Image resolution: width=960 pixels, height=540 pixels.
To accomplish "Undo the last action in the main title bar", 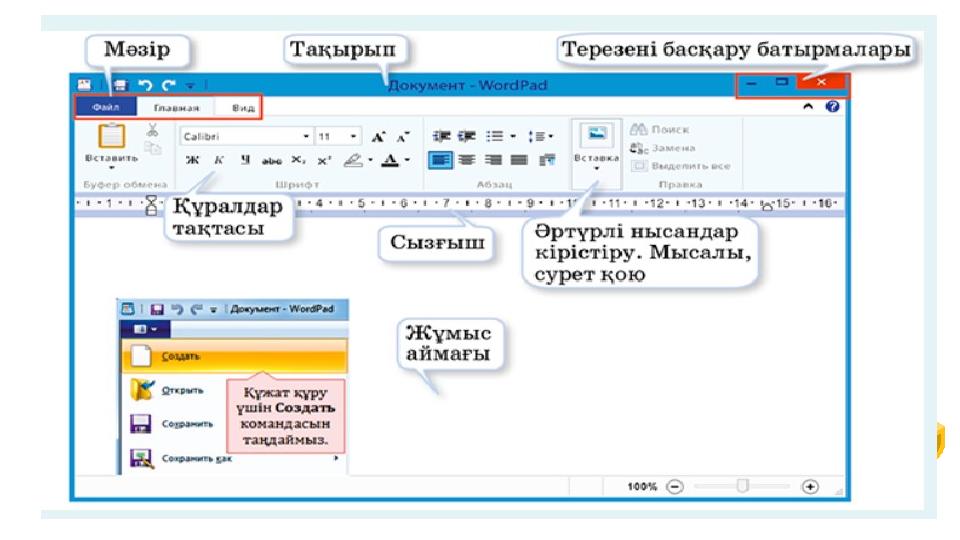I will point(145,85).
